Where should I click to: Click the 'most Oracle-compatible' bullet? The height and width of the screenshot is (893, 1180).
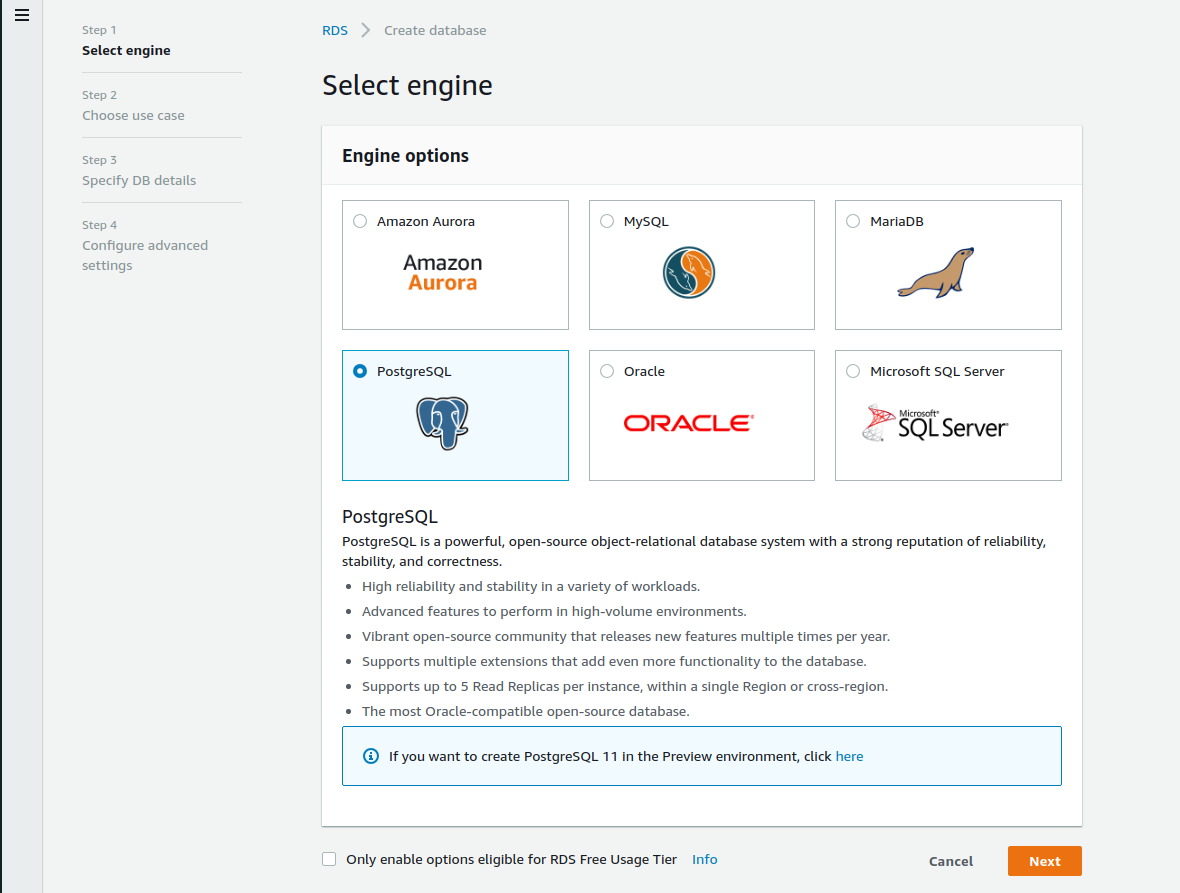pos(526,711)
